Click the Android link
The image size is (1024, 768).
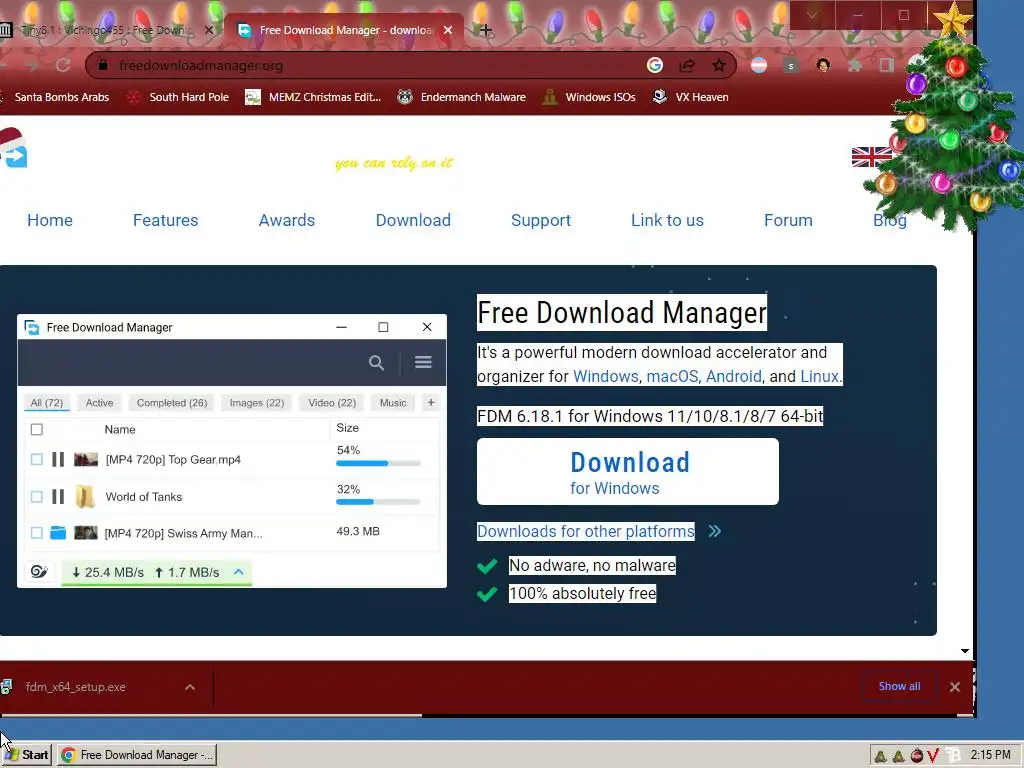click(x=733, y=376)
